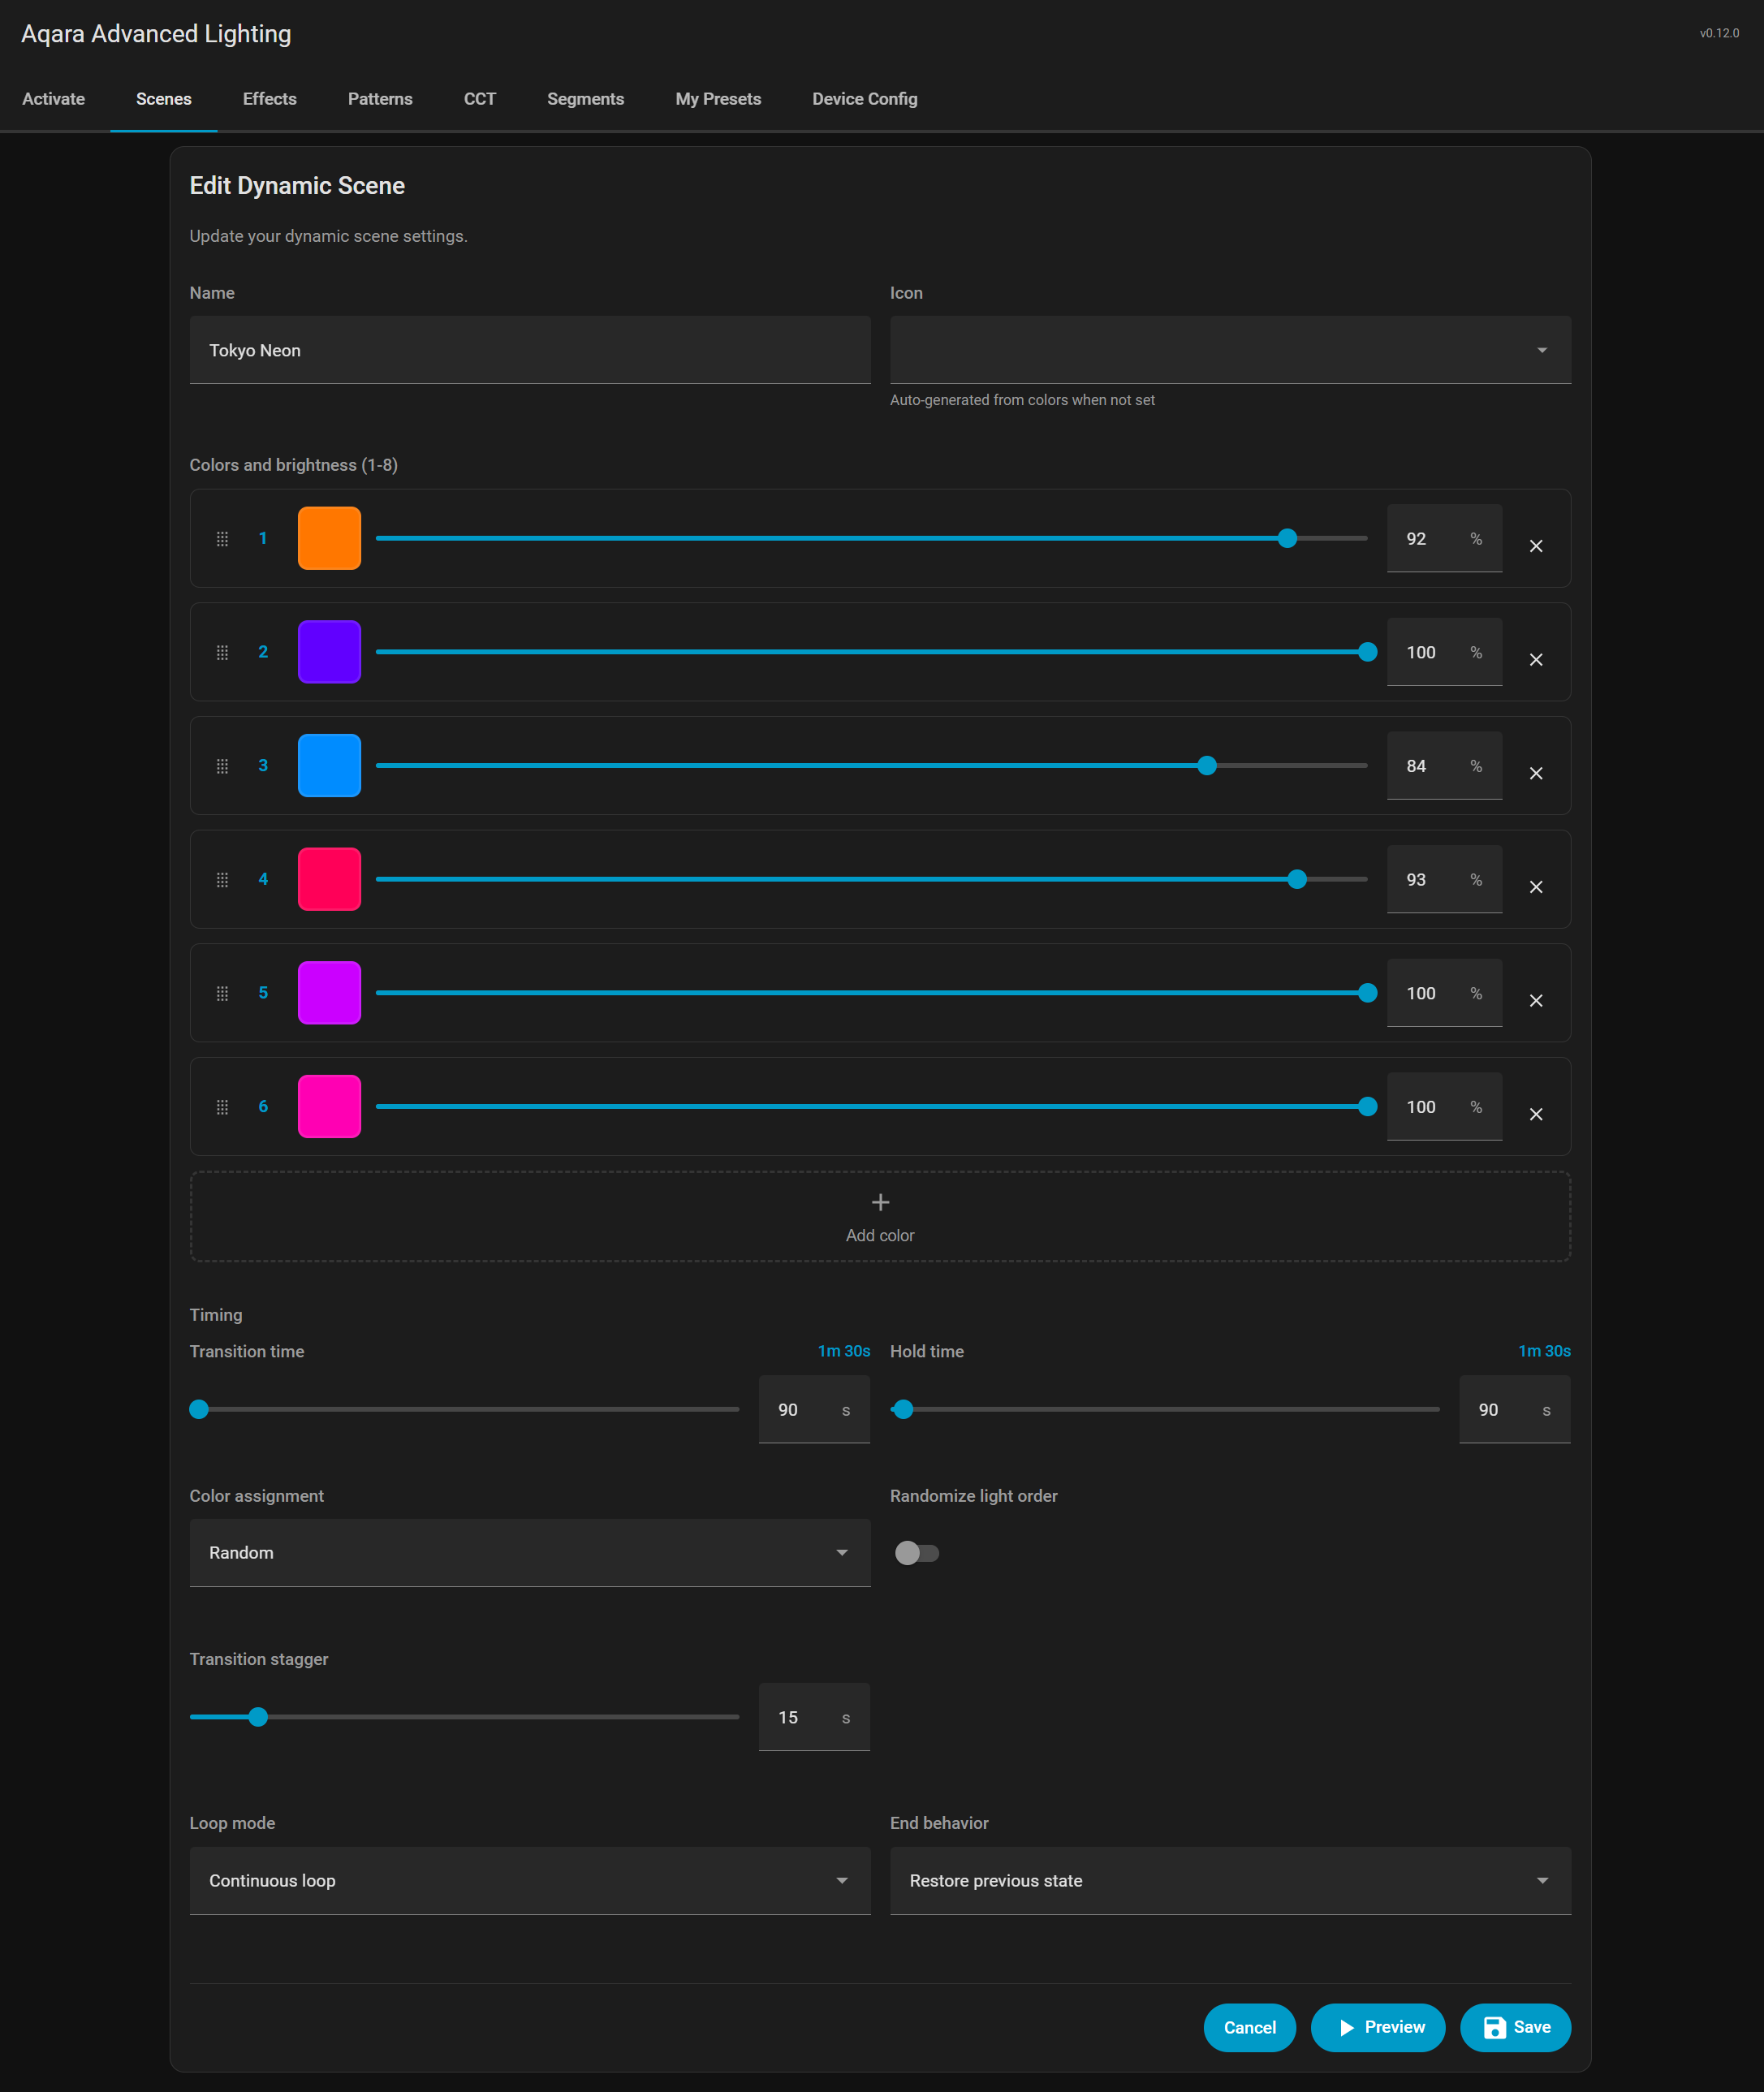This screenshot has width=1764, height=2092.
Task: Open the Loop mode dropdown
Action: coord(529,1880)
